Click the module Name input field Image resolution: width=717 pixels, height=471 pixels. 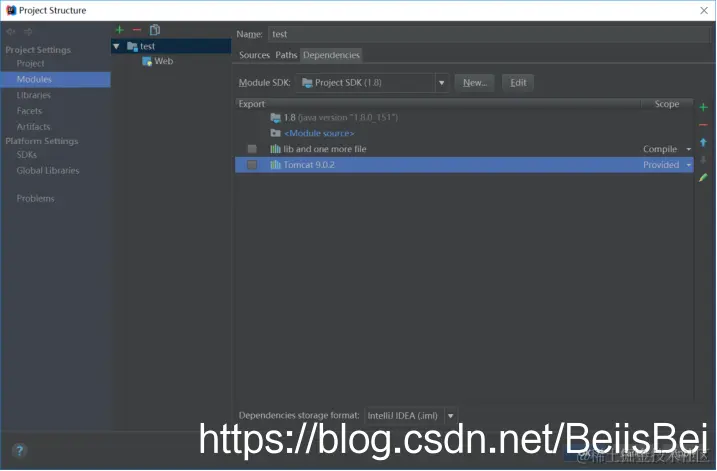[x=488, y=34]
